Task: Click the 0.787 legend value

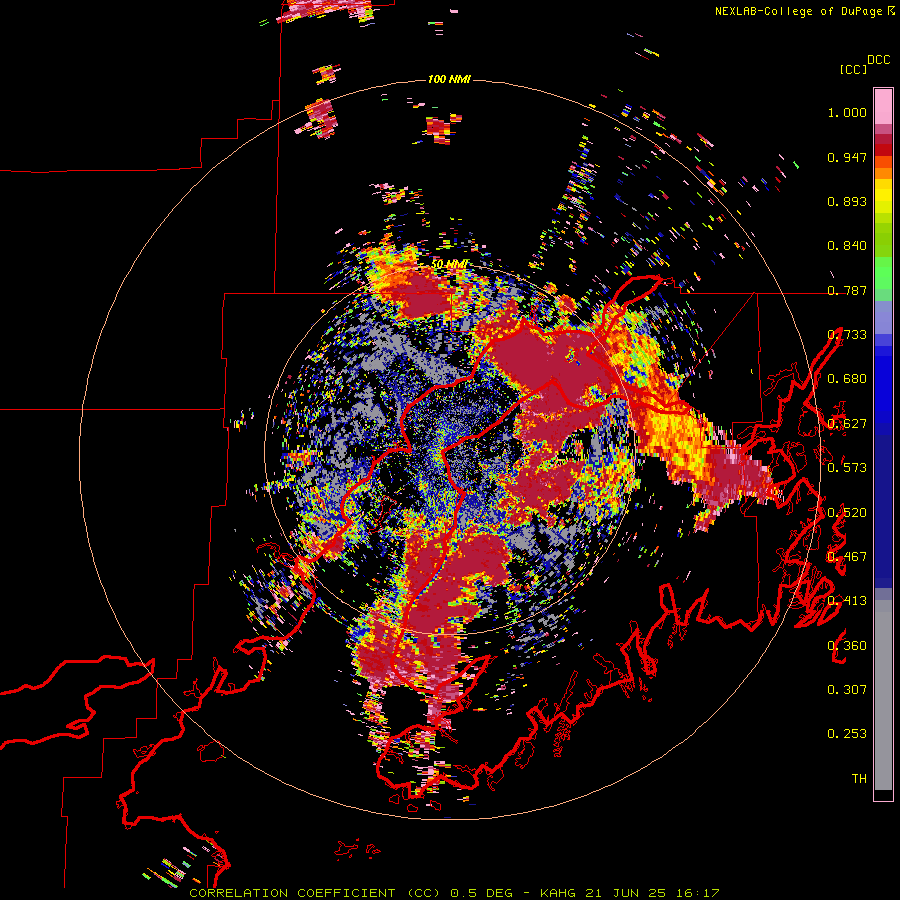Action: point(847,290)
